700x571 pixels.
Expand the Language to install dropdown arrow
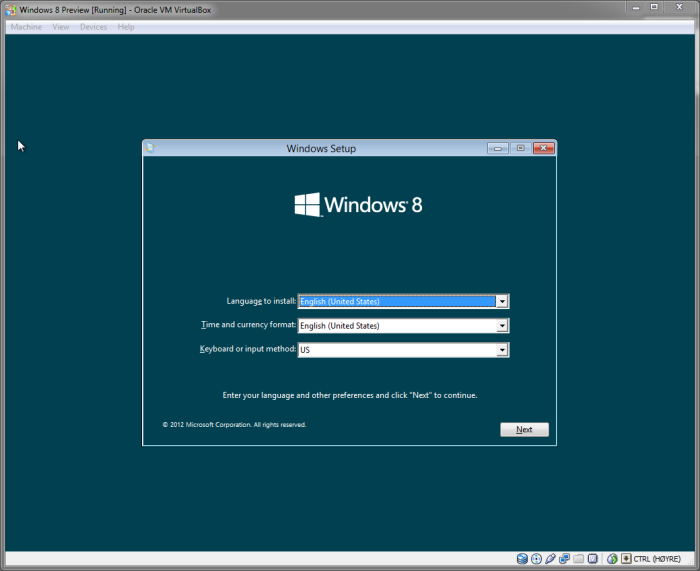[x=502, y=301]
